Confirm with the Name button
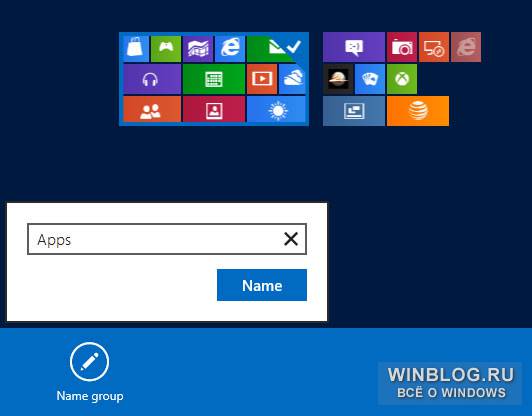This screenshot has width=532, height=416. point(262,285)
